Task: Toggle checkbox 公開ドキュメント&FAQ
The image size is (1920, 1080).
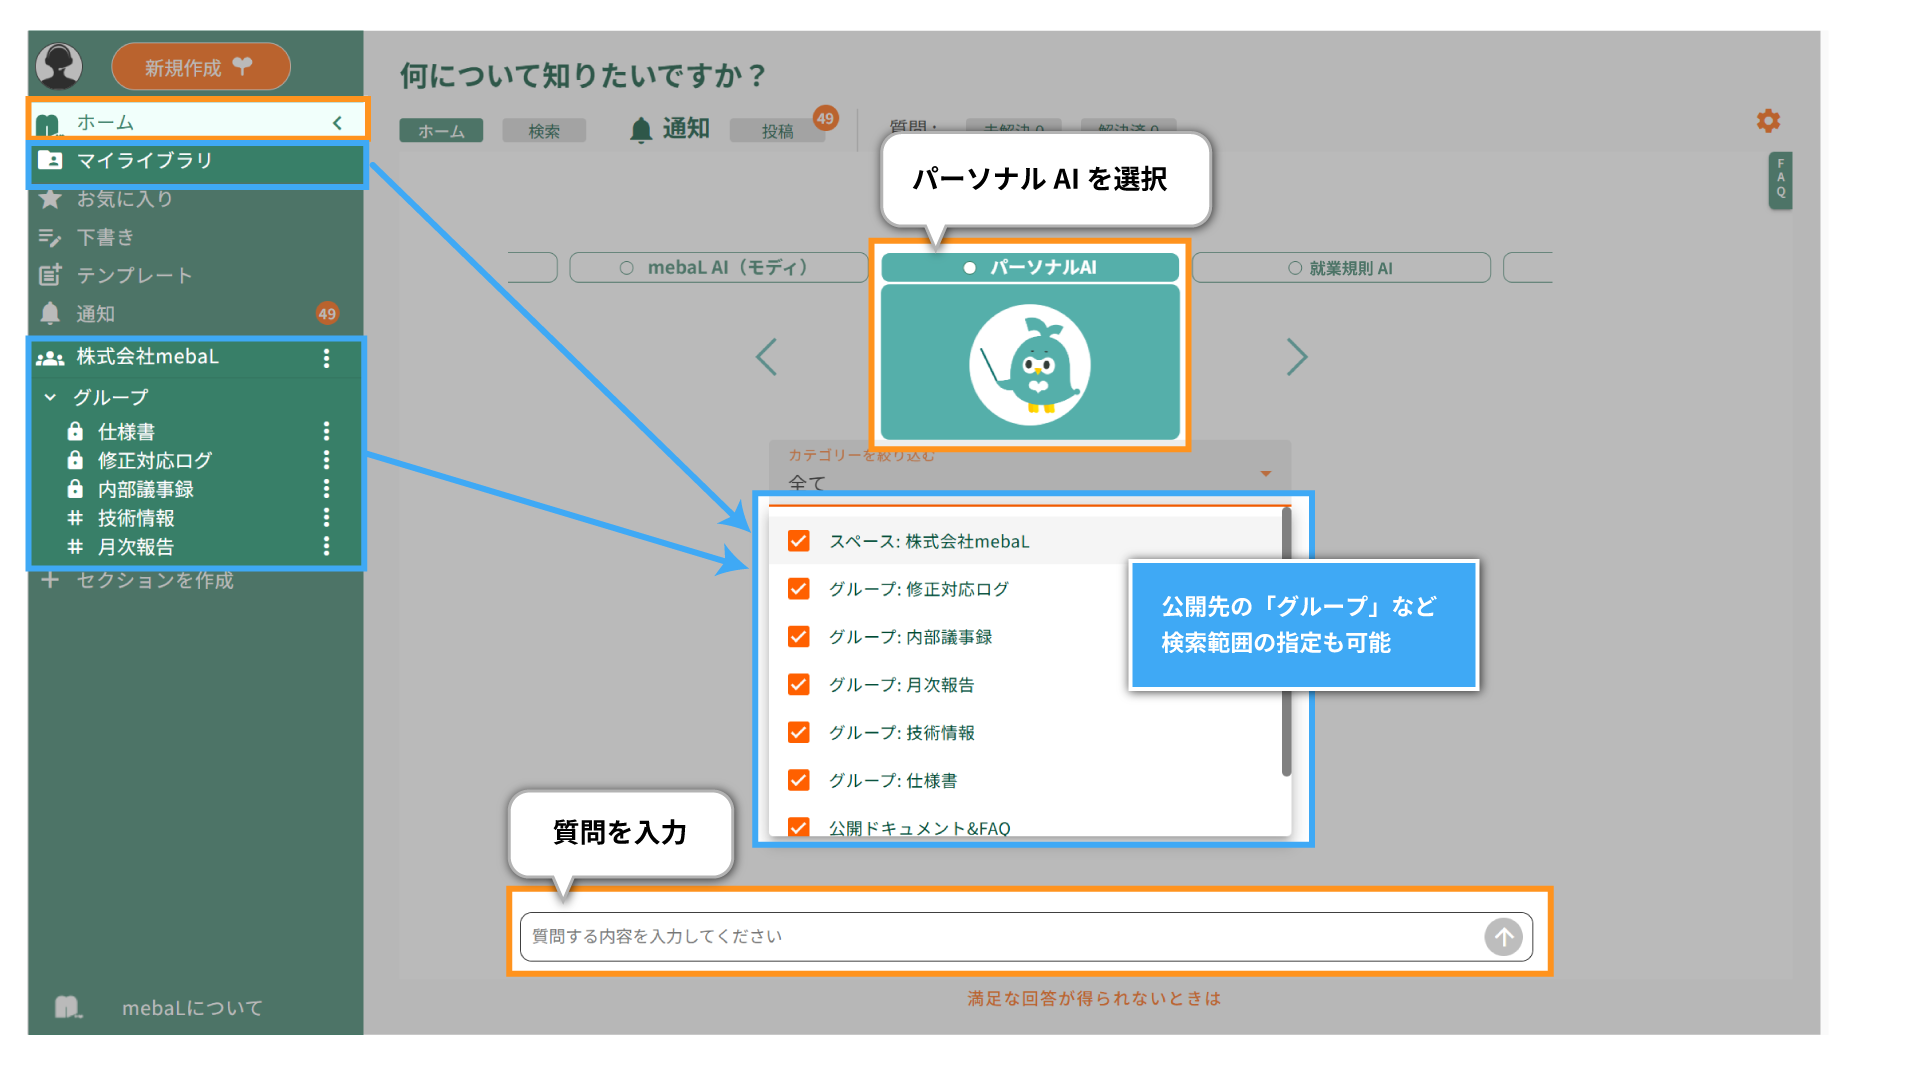Action: (x=798, y=827)
